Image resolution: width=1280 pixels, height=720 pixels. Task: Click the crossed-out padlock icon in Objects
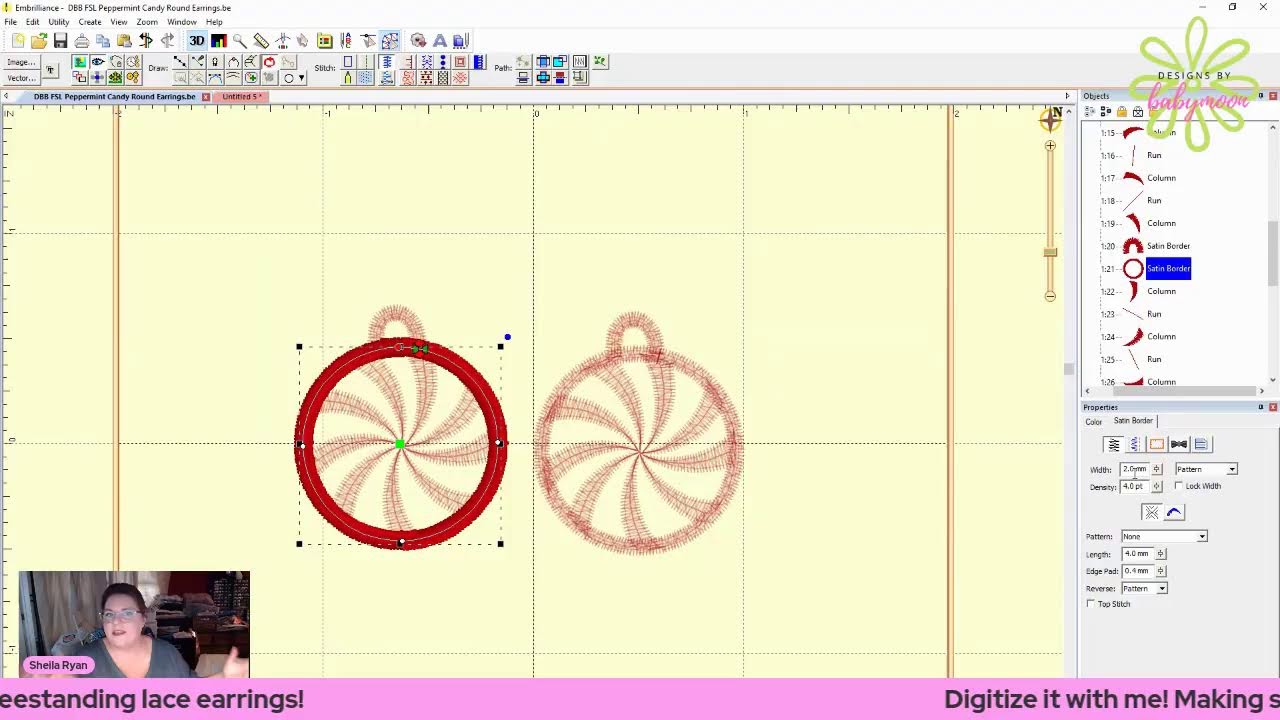(1138, 111)
